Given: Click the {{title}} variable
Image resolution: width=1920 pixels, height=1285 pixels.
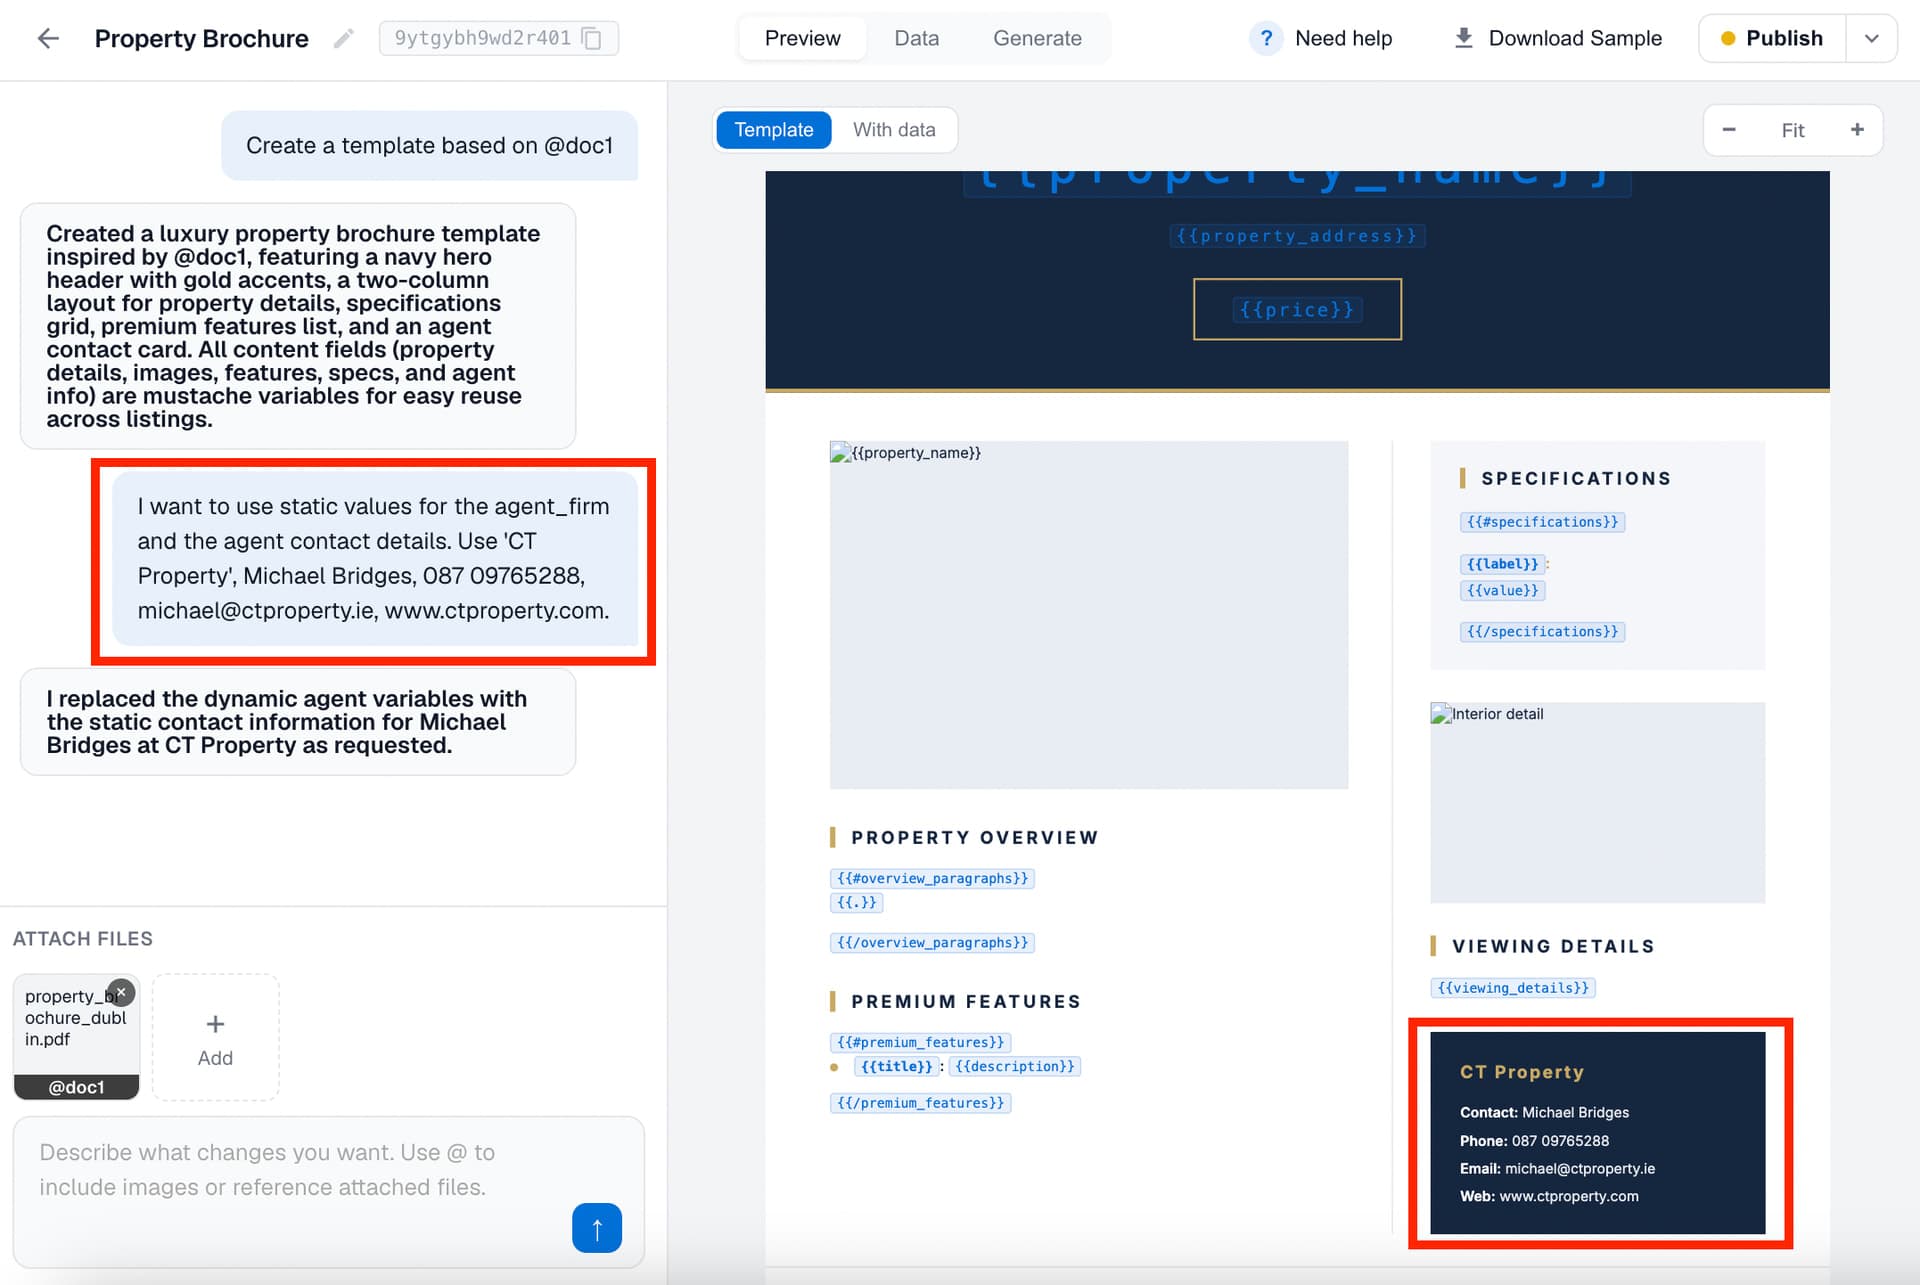Looking at the screenshot, I should click(x=896, y=1066).
